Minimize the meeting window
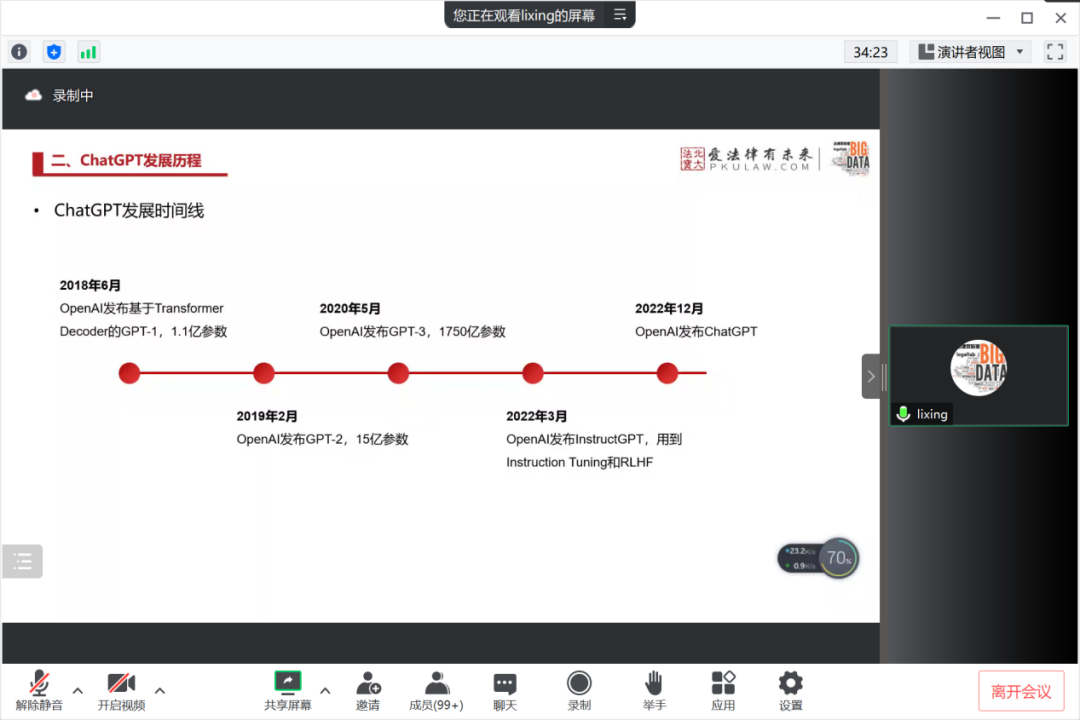1080x720 pixels. (993, 18)
